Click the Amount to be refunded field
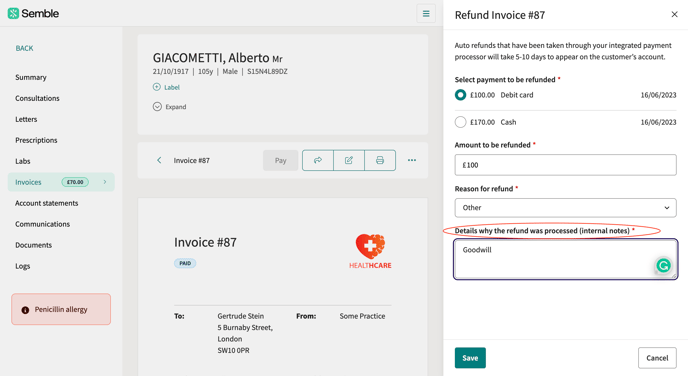The height and width of the screenshot is (376, 688). pos(565,165)
